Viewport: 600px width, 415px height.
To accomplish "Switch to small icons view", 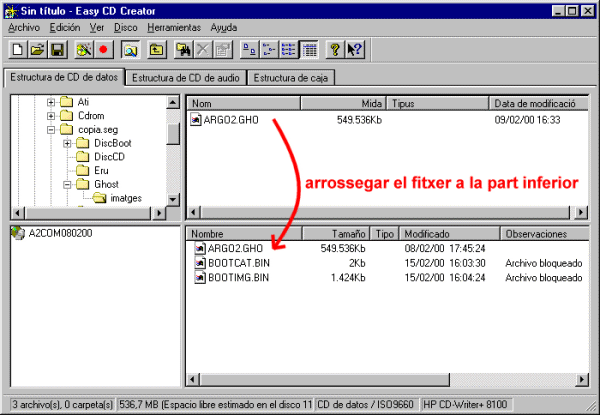I will click(x=269, y=50).
